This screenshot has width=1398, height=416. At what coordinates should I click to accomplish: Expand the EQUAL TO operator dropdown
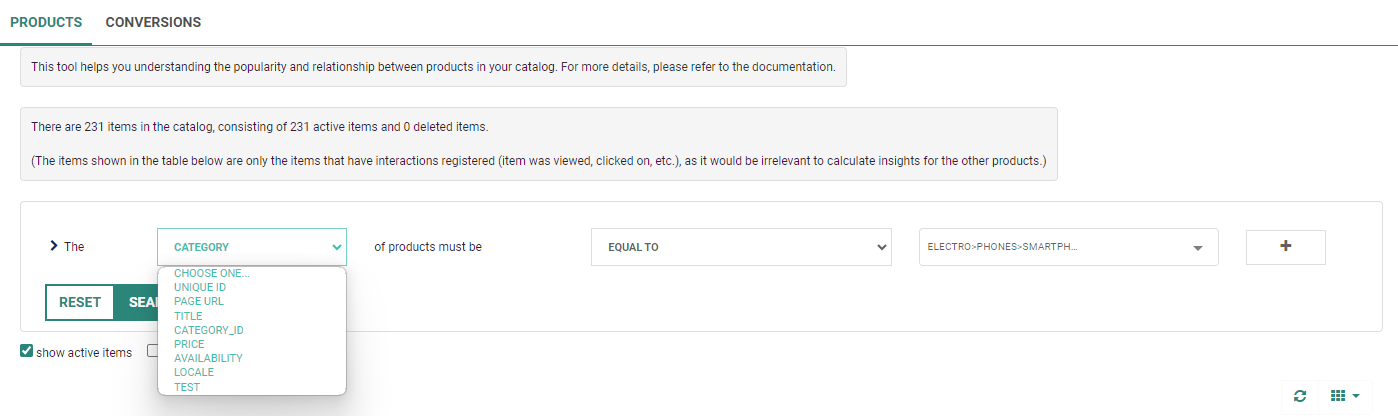741,247
